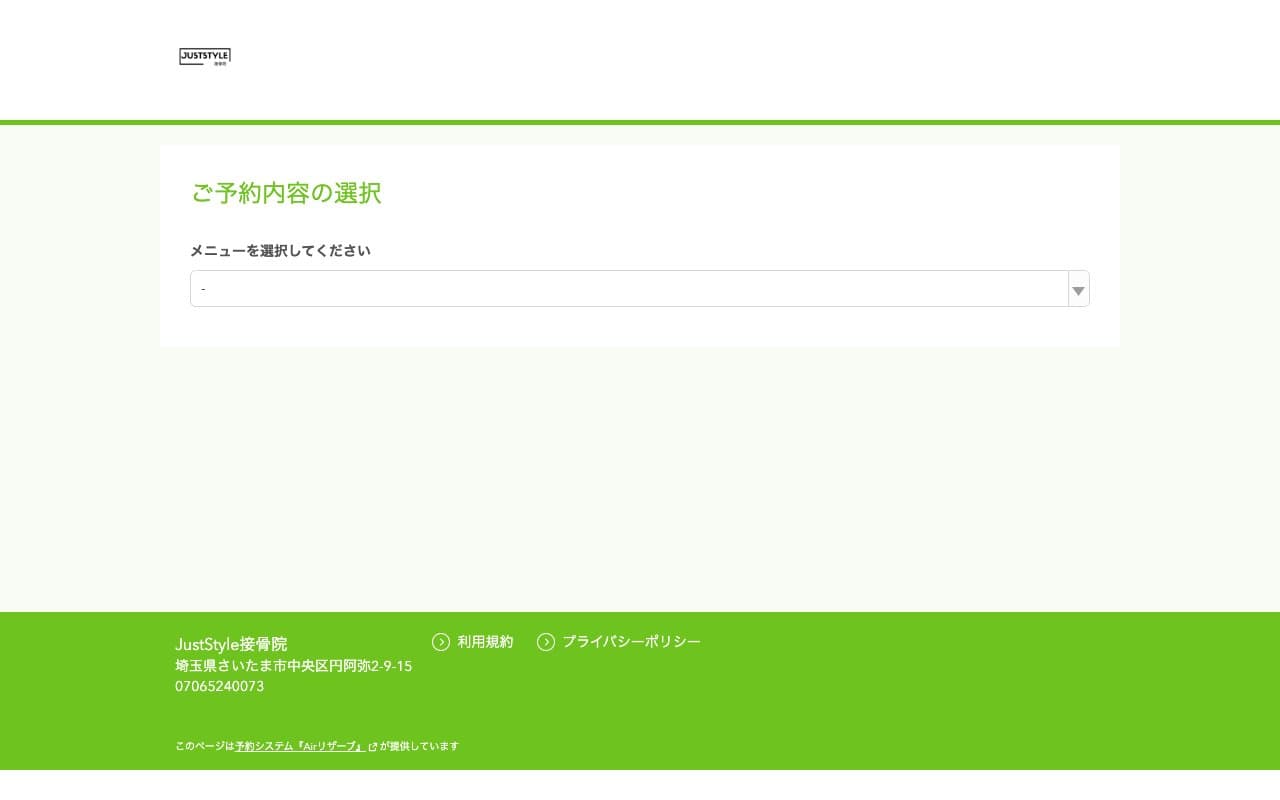Select the '-' placeholder option in the dropdown
The width and height of the screenshot is (1280, 800).
point(400,288)
